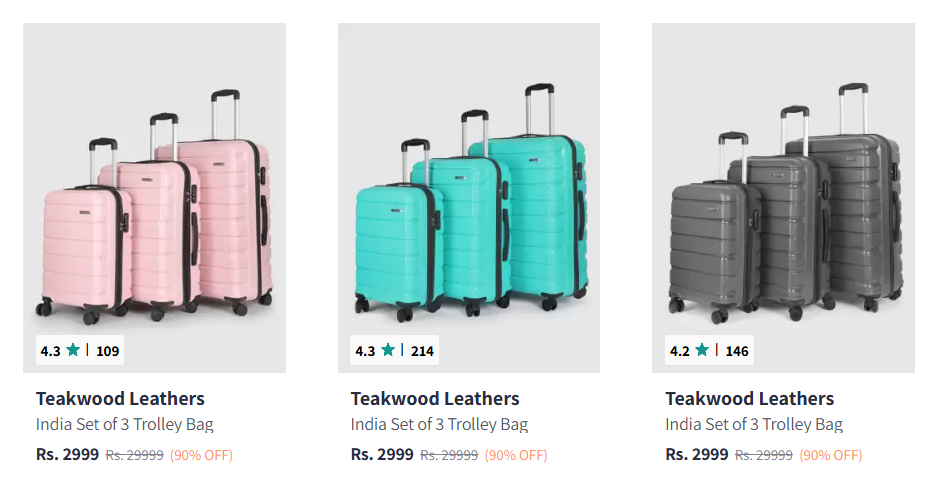Click the green star on the 4.3 | 109 rating
This screenshot has width=947, height=500.
pyautogui.click(x=73, y=350)
